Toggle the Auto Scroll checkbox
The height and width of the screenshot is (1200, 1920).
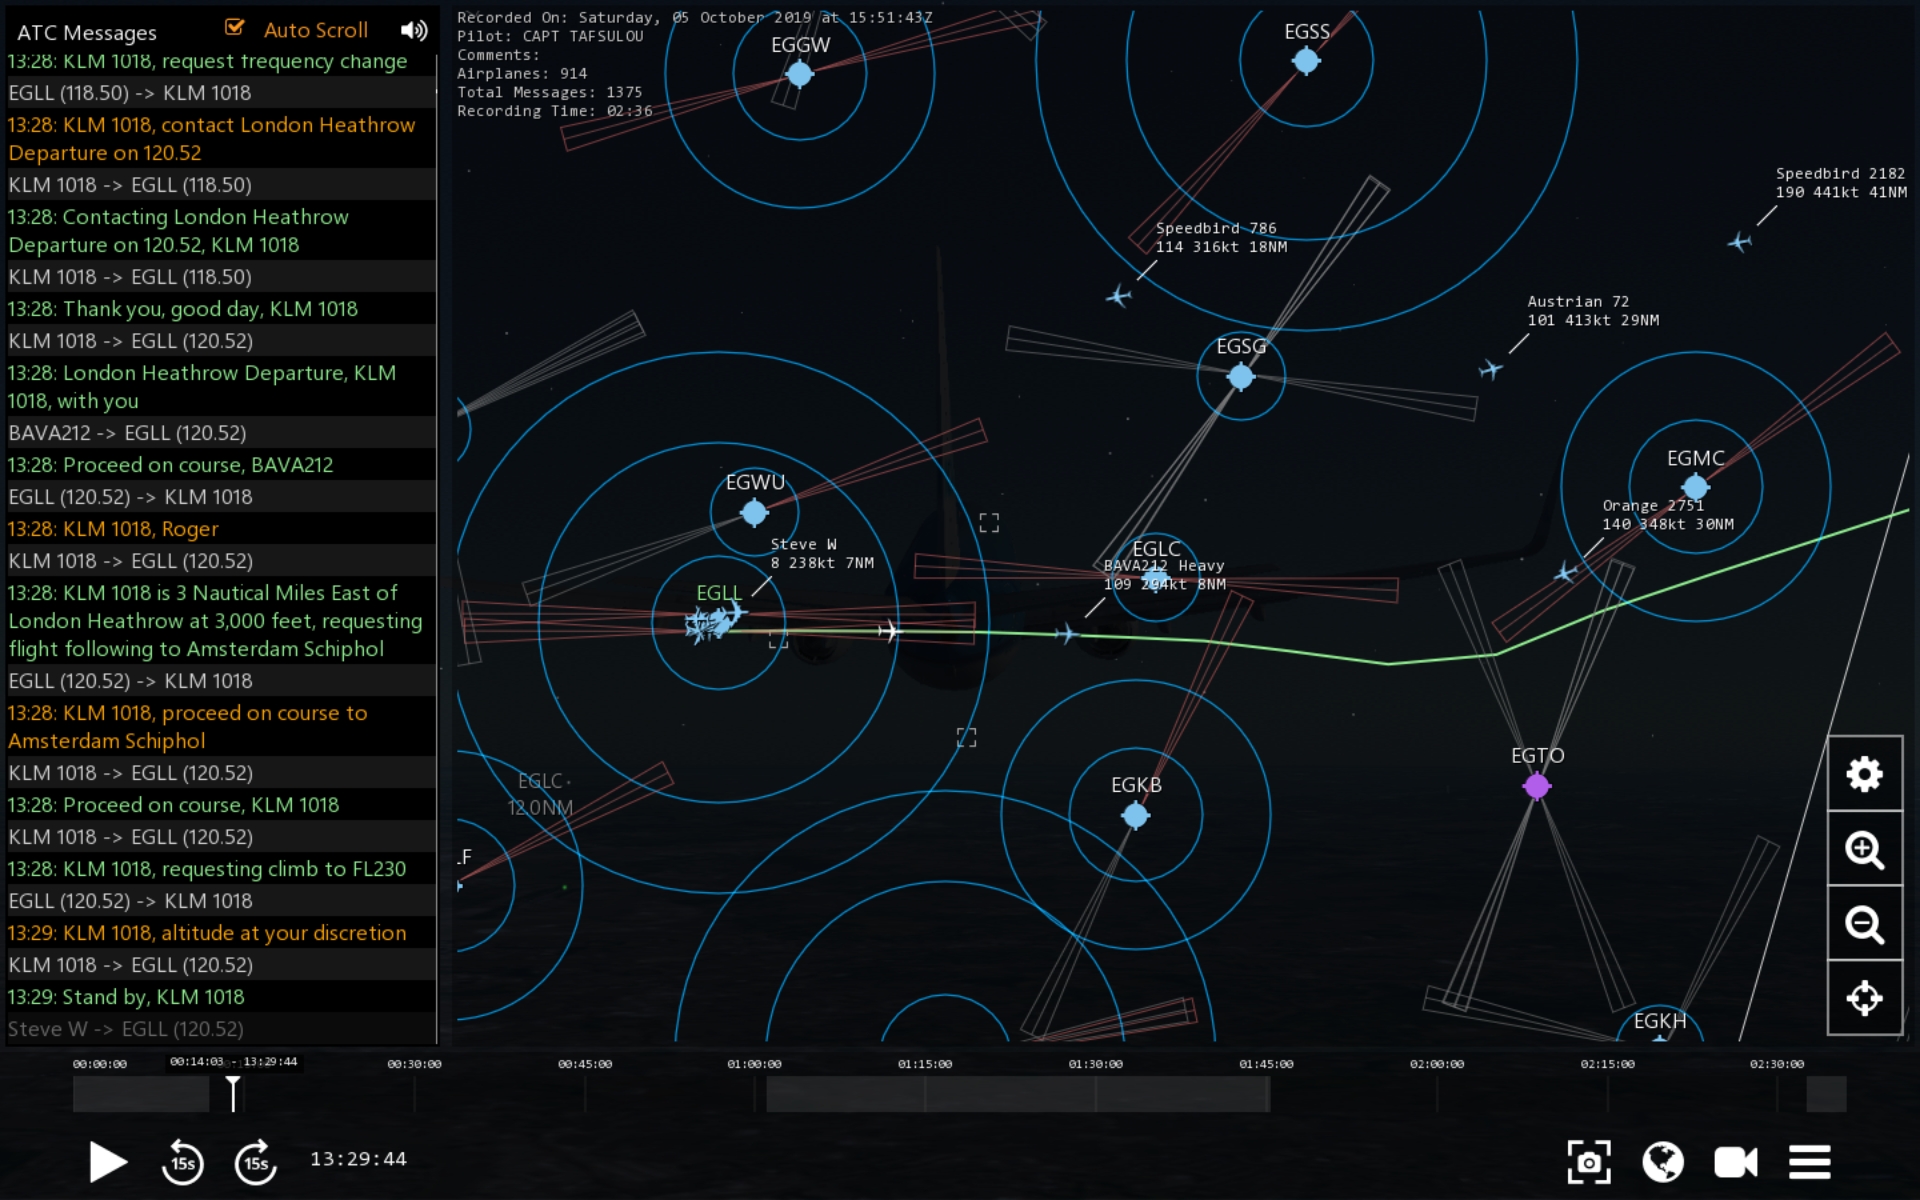coord(235,28)
